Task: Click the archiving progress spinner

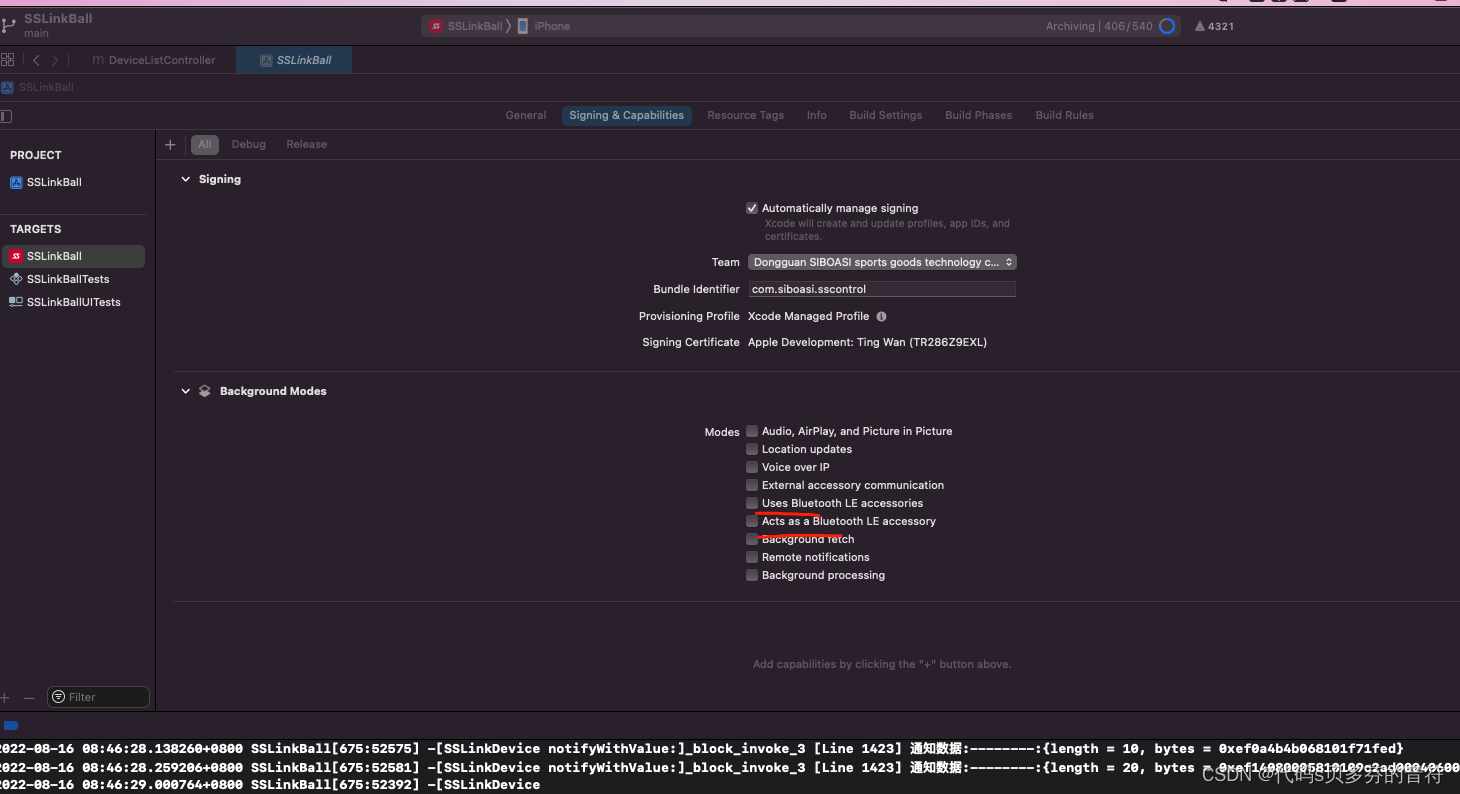Action: [x=1167, y=26]
